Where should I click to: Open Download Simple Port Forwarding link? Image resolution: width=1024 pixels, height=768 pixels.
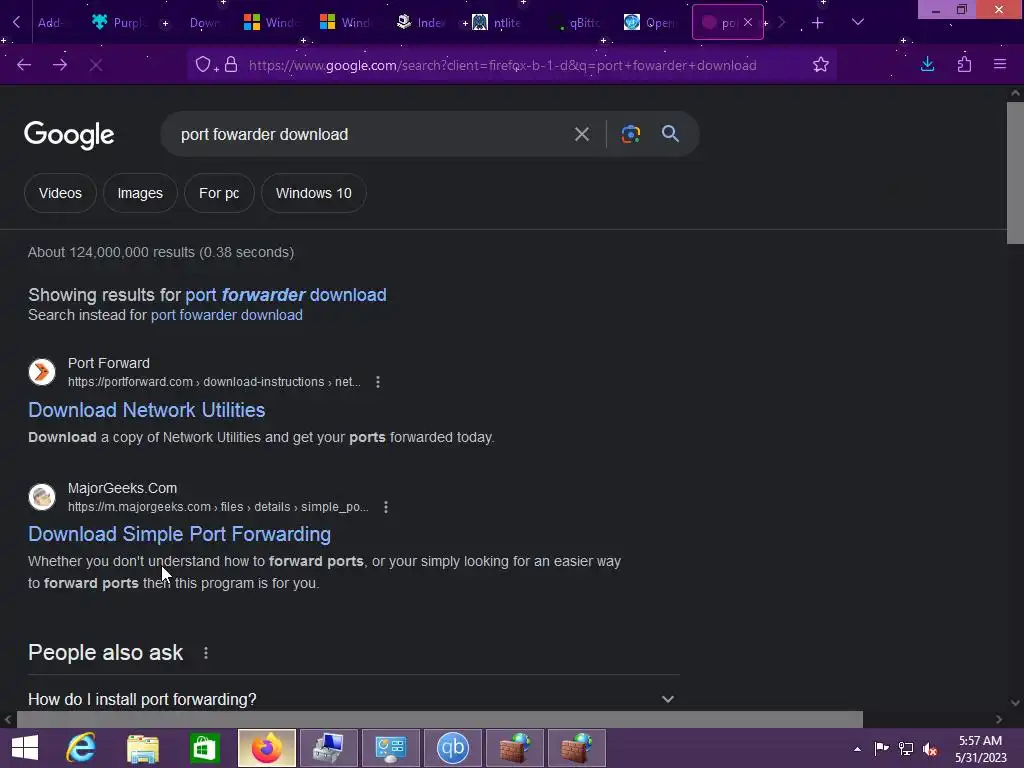180,534
